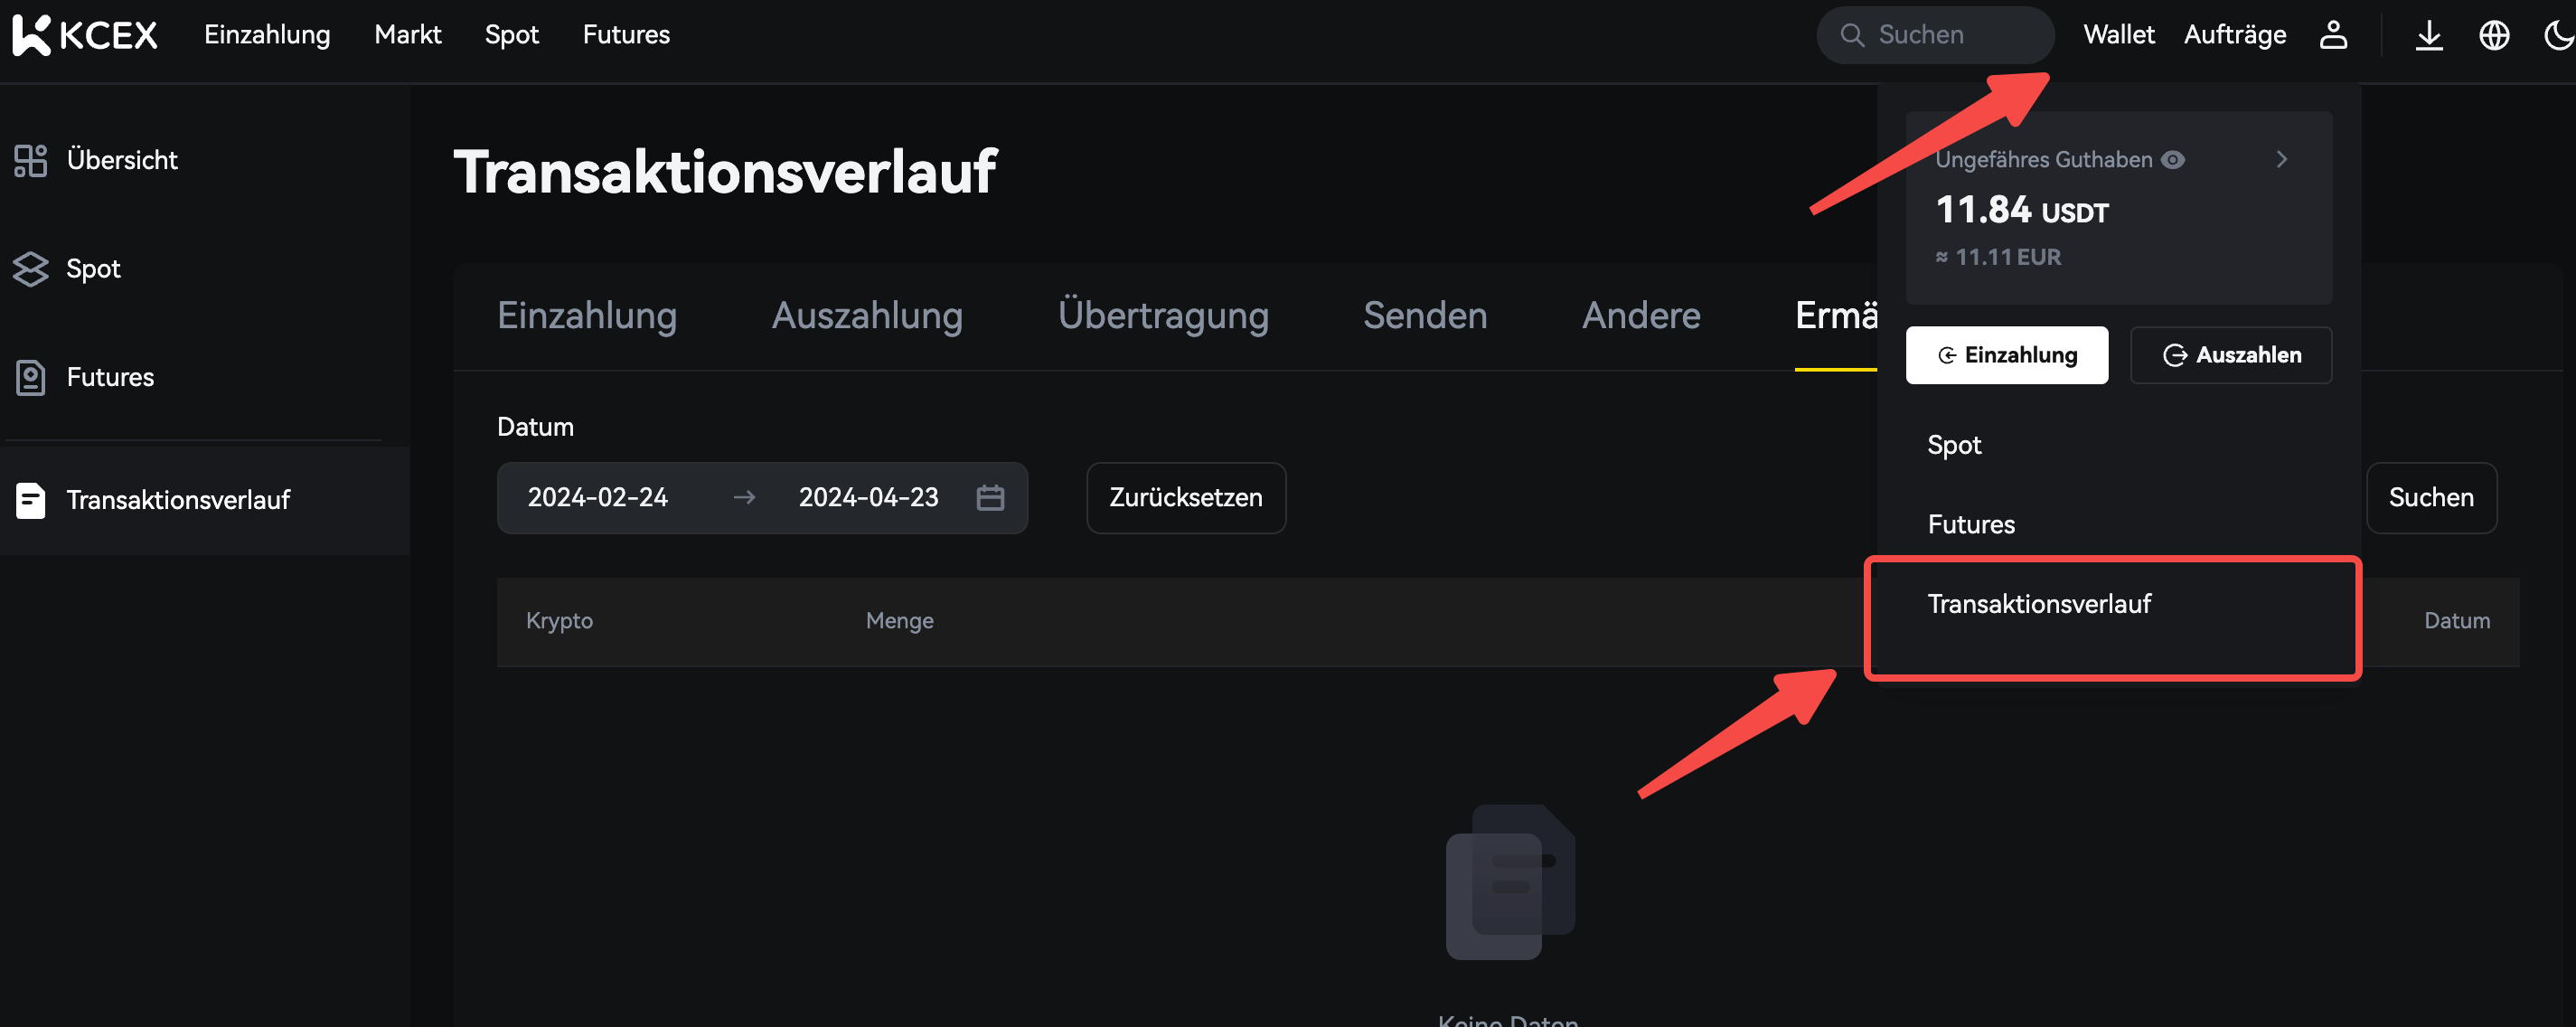
Task: Switch to the Übertragung tab
Action: pos(1163,316)
